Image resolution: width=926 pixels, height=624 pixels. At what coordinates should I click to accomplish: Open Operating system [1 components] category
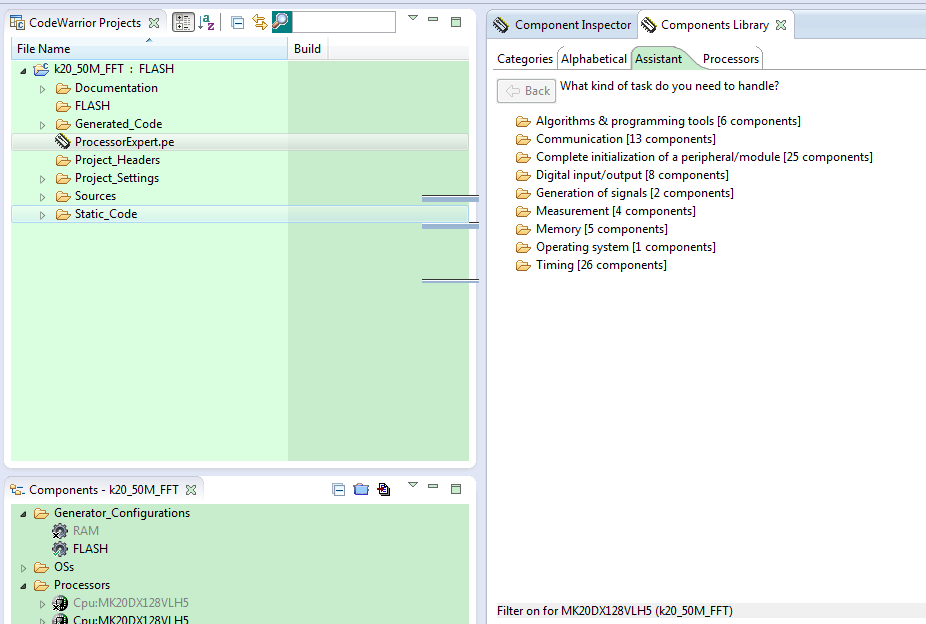coord(625,247)
